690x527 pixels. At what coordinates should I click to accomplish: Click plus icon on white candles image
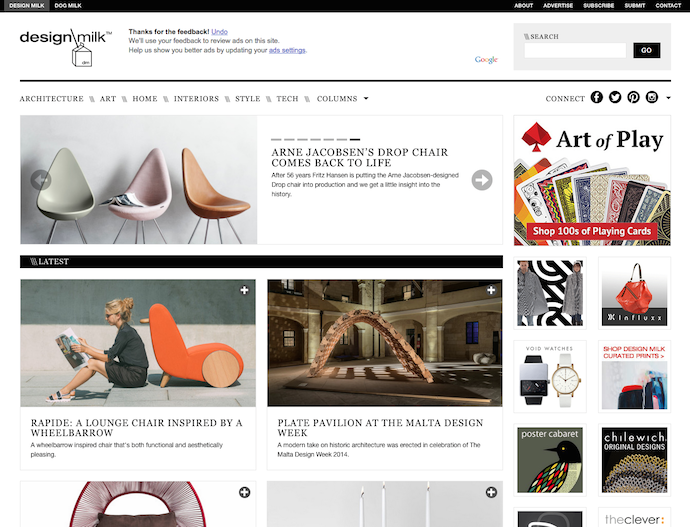491,492
